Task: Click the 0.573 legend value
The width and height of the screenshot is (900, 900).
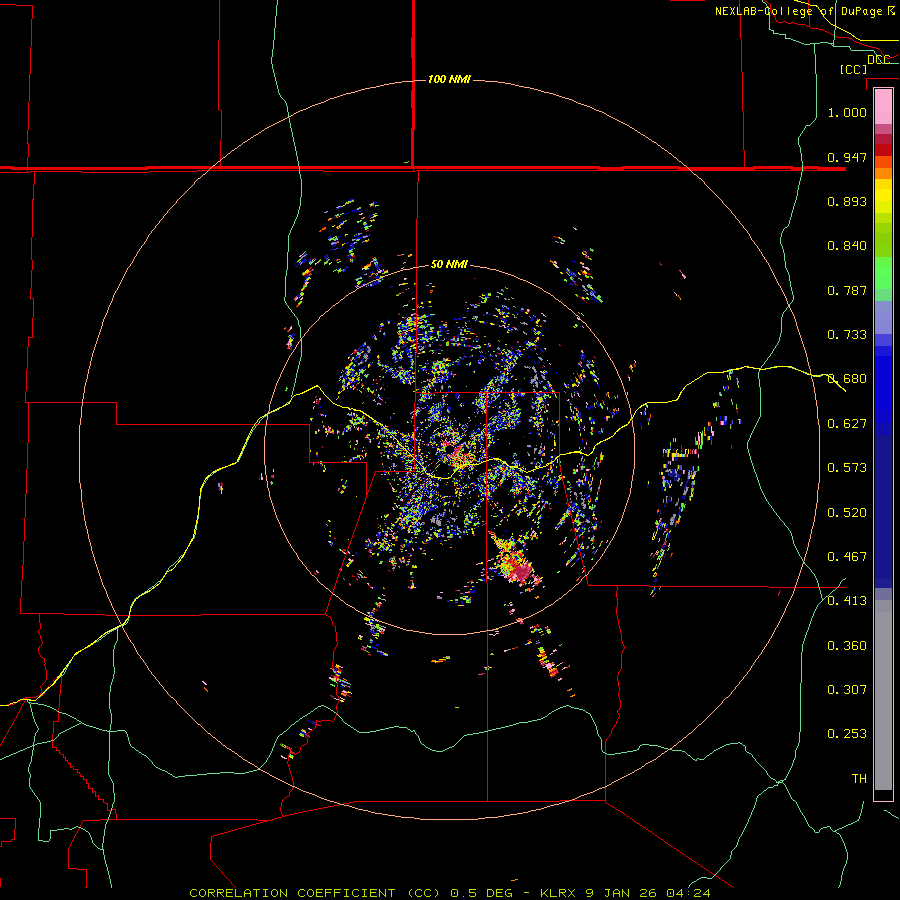Action: (847, 468)
